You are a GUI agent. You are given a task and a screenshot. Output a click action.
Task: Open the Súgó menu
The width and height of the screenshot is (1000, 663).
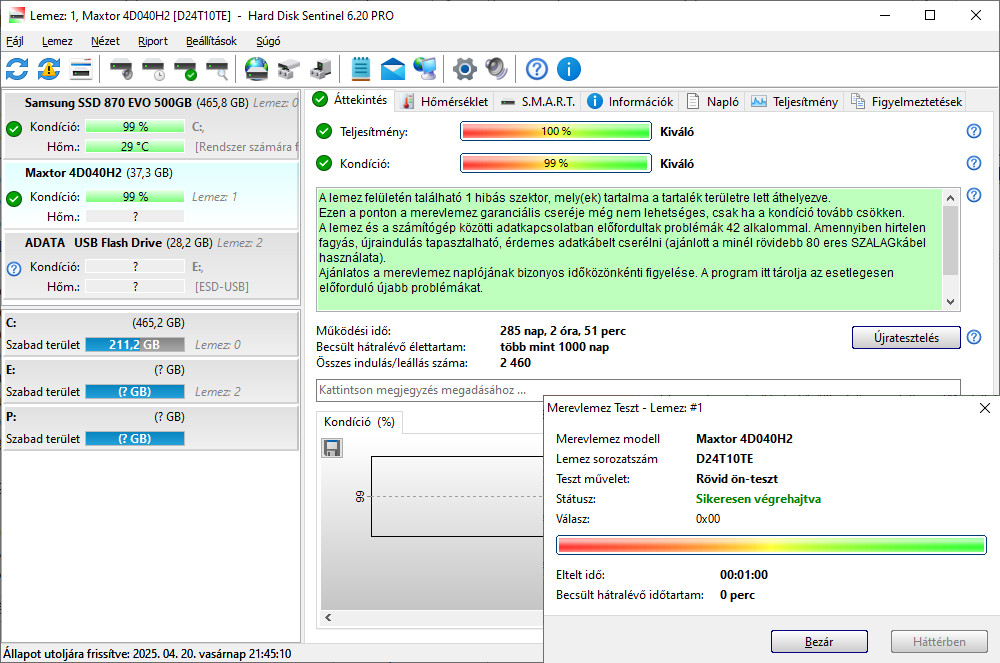(268, 41)
